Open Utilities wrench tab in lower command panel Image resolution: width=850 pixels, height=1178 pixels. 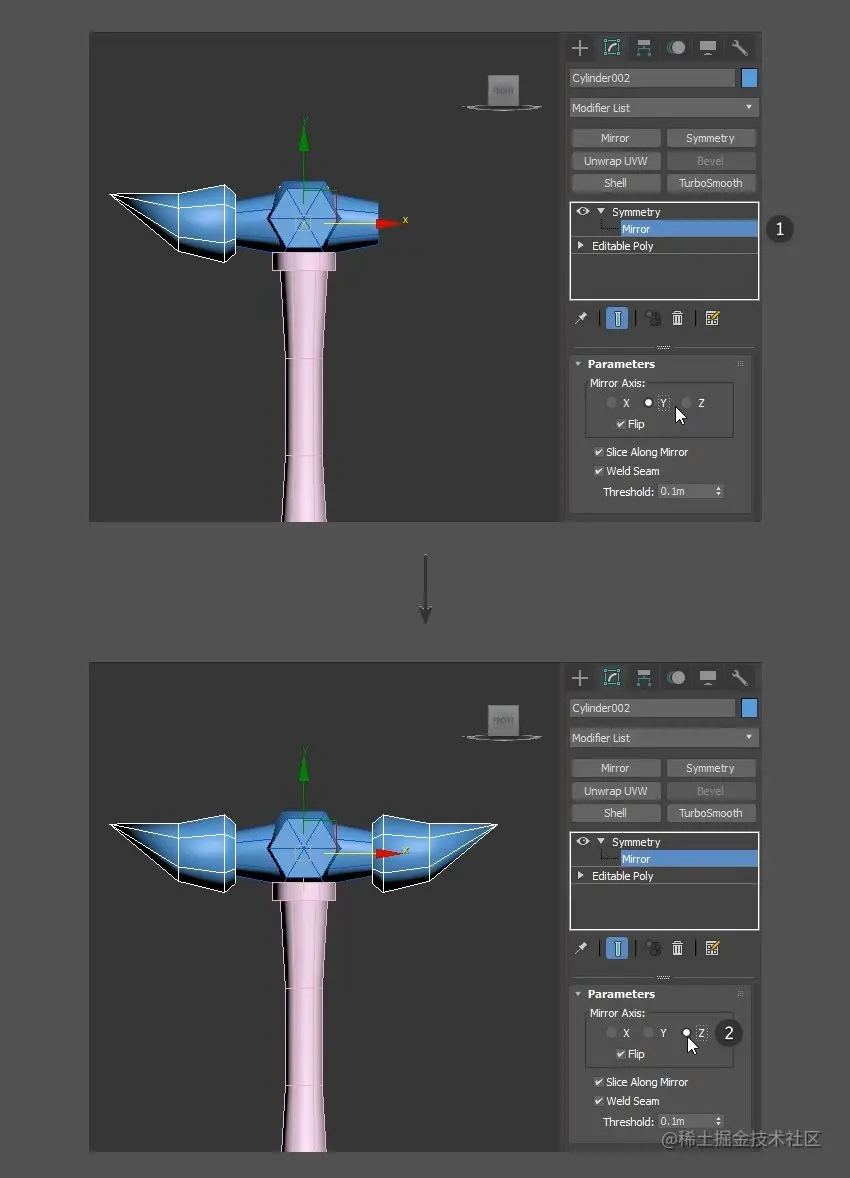click(740, 678)
